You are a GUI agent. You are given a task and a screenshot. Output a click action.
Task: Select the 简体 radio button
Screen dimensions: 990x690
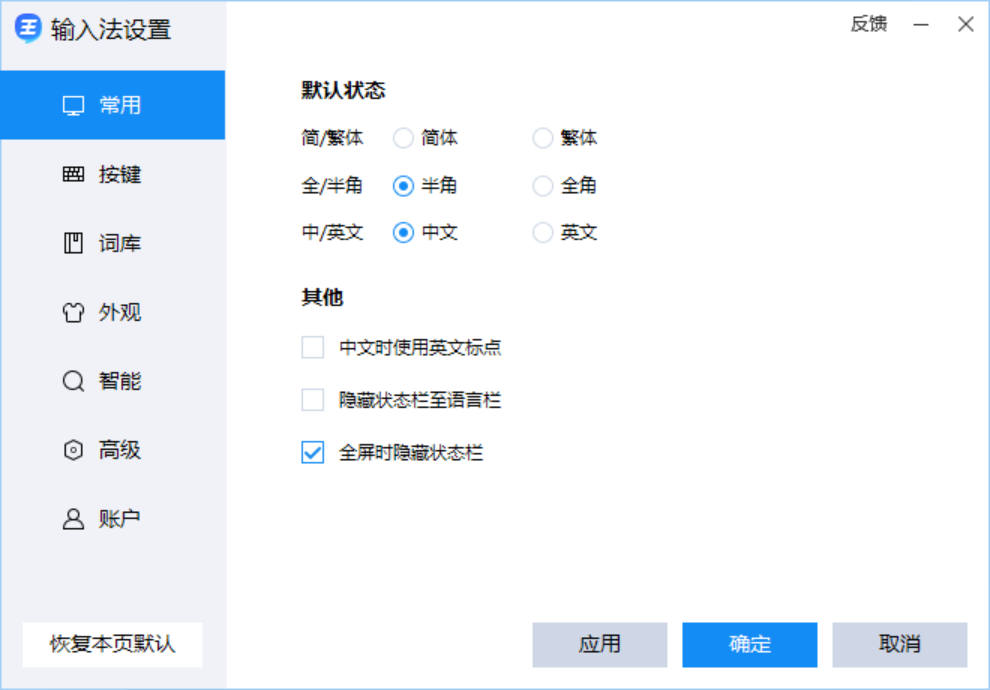pyautogui.click(x=404, y=138)
